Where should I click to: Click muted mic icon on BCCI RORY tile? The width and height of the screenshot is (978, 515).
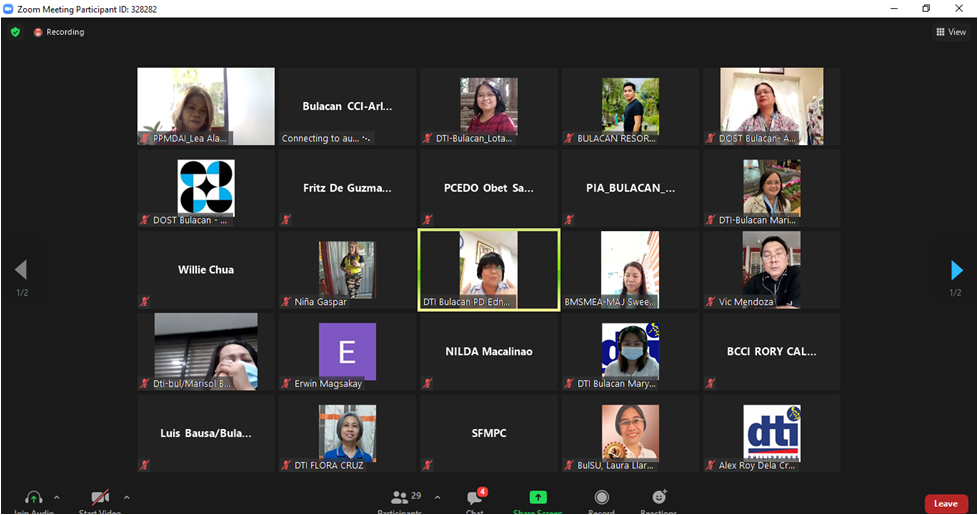click(x=711, y=383)
